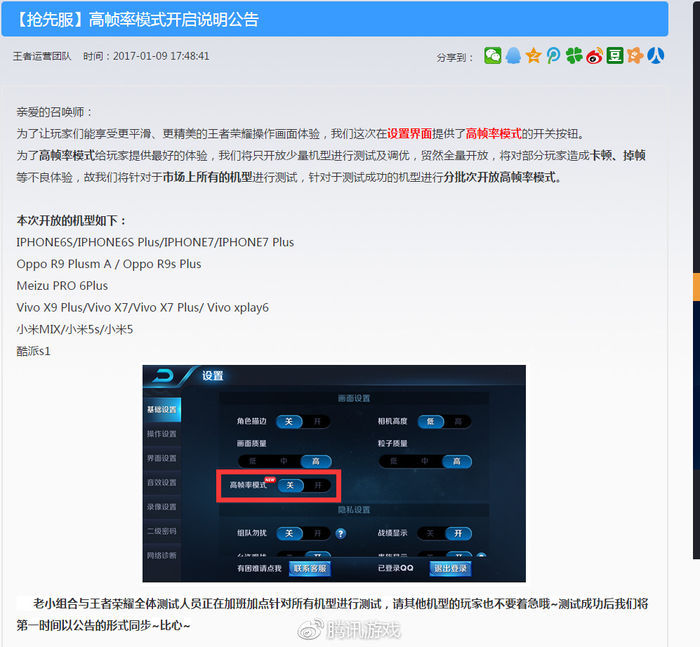Image resolution: width=700 pixels, height=647 pixels.
Task: Open the 音效设置 tab
Action: tap(162, 482)
